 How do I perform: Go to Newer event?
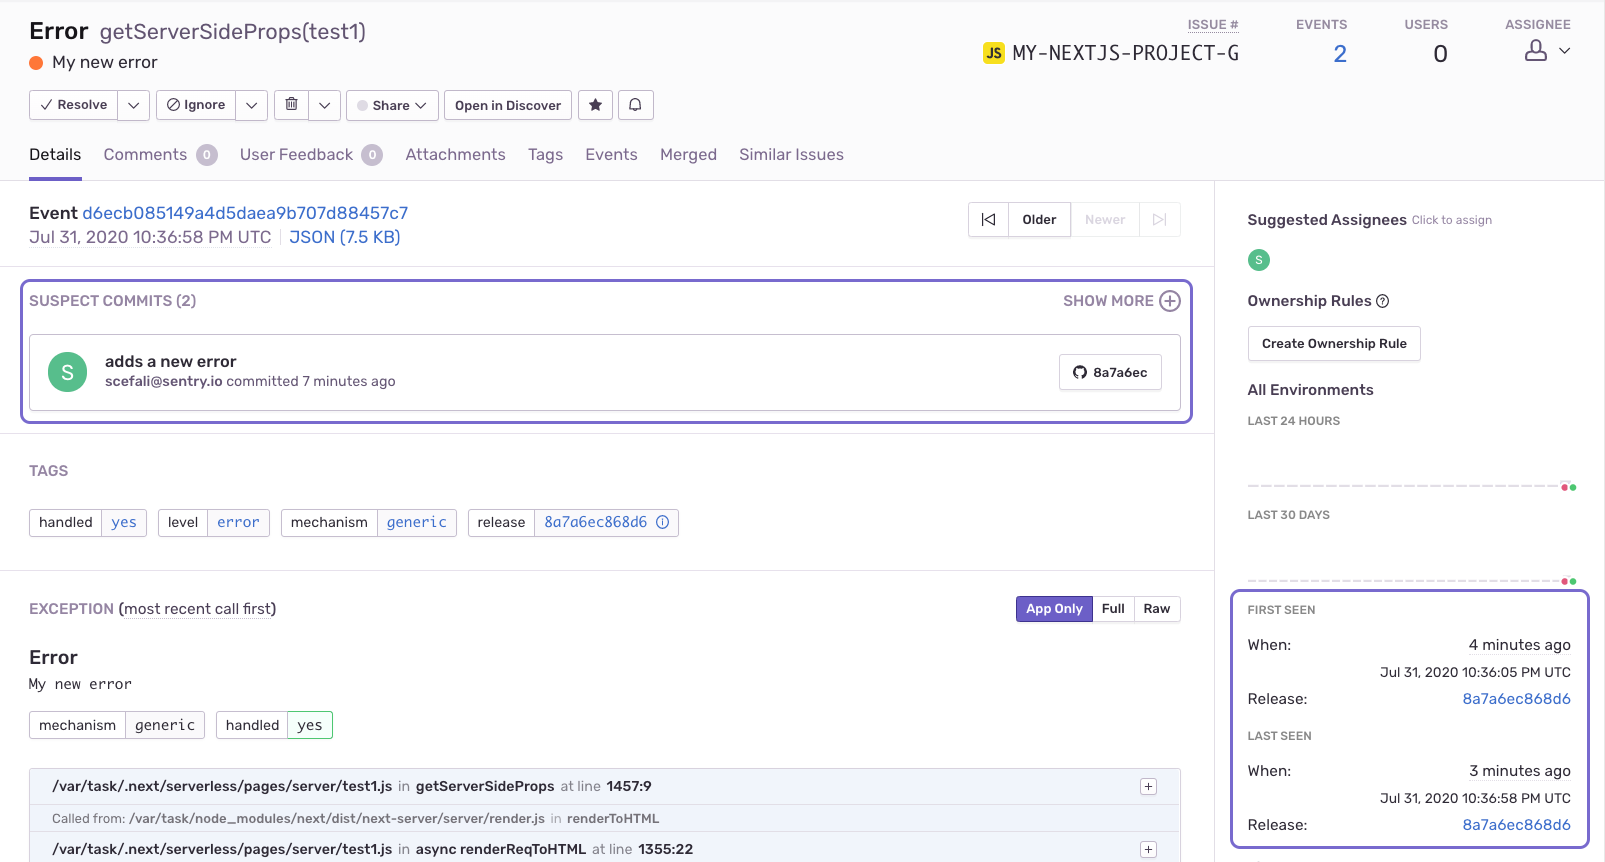tap(1105, 220)
